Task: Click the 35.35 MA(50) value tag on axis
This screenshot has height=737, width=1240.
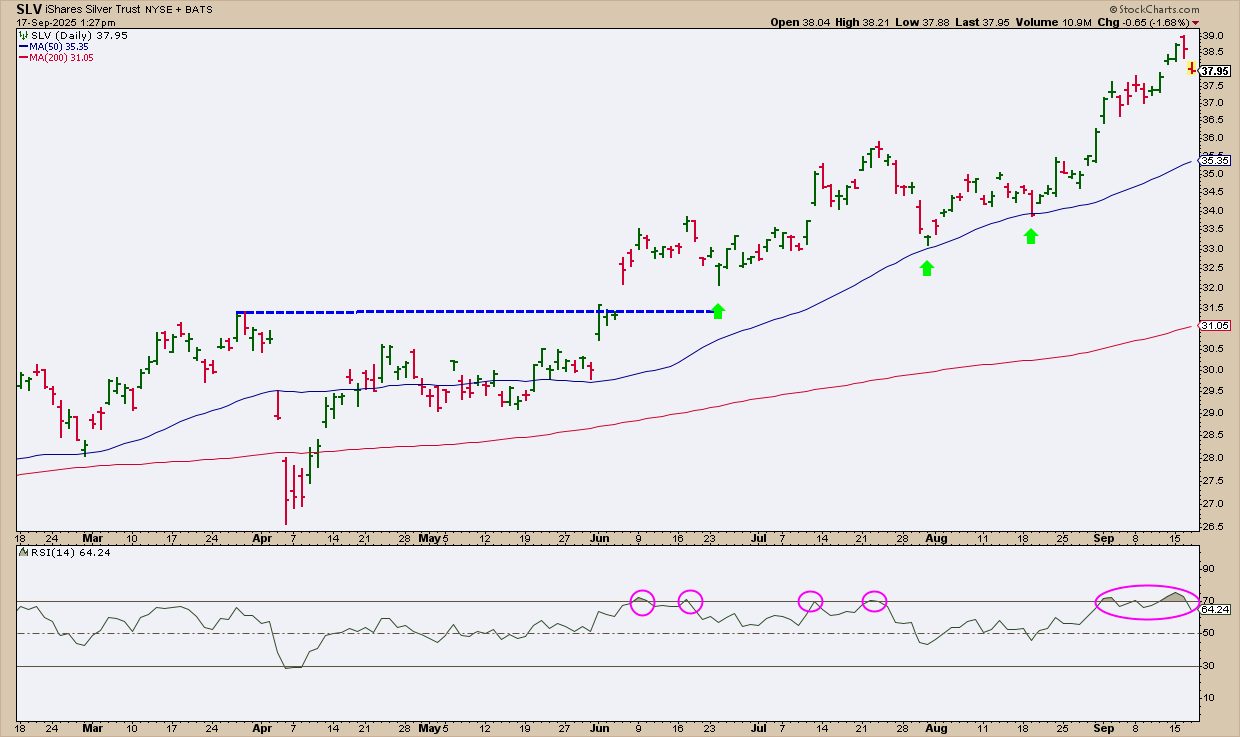Action: [1216, 160]
